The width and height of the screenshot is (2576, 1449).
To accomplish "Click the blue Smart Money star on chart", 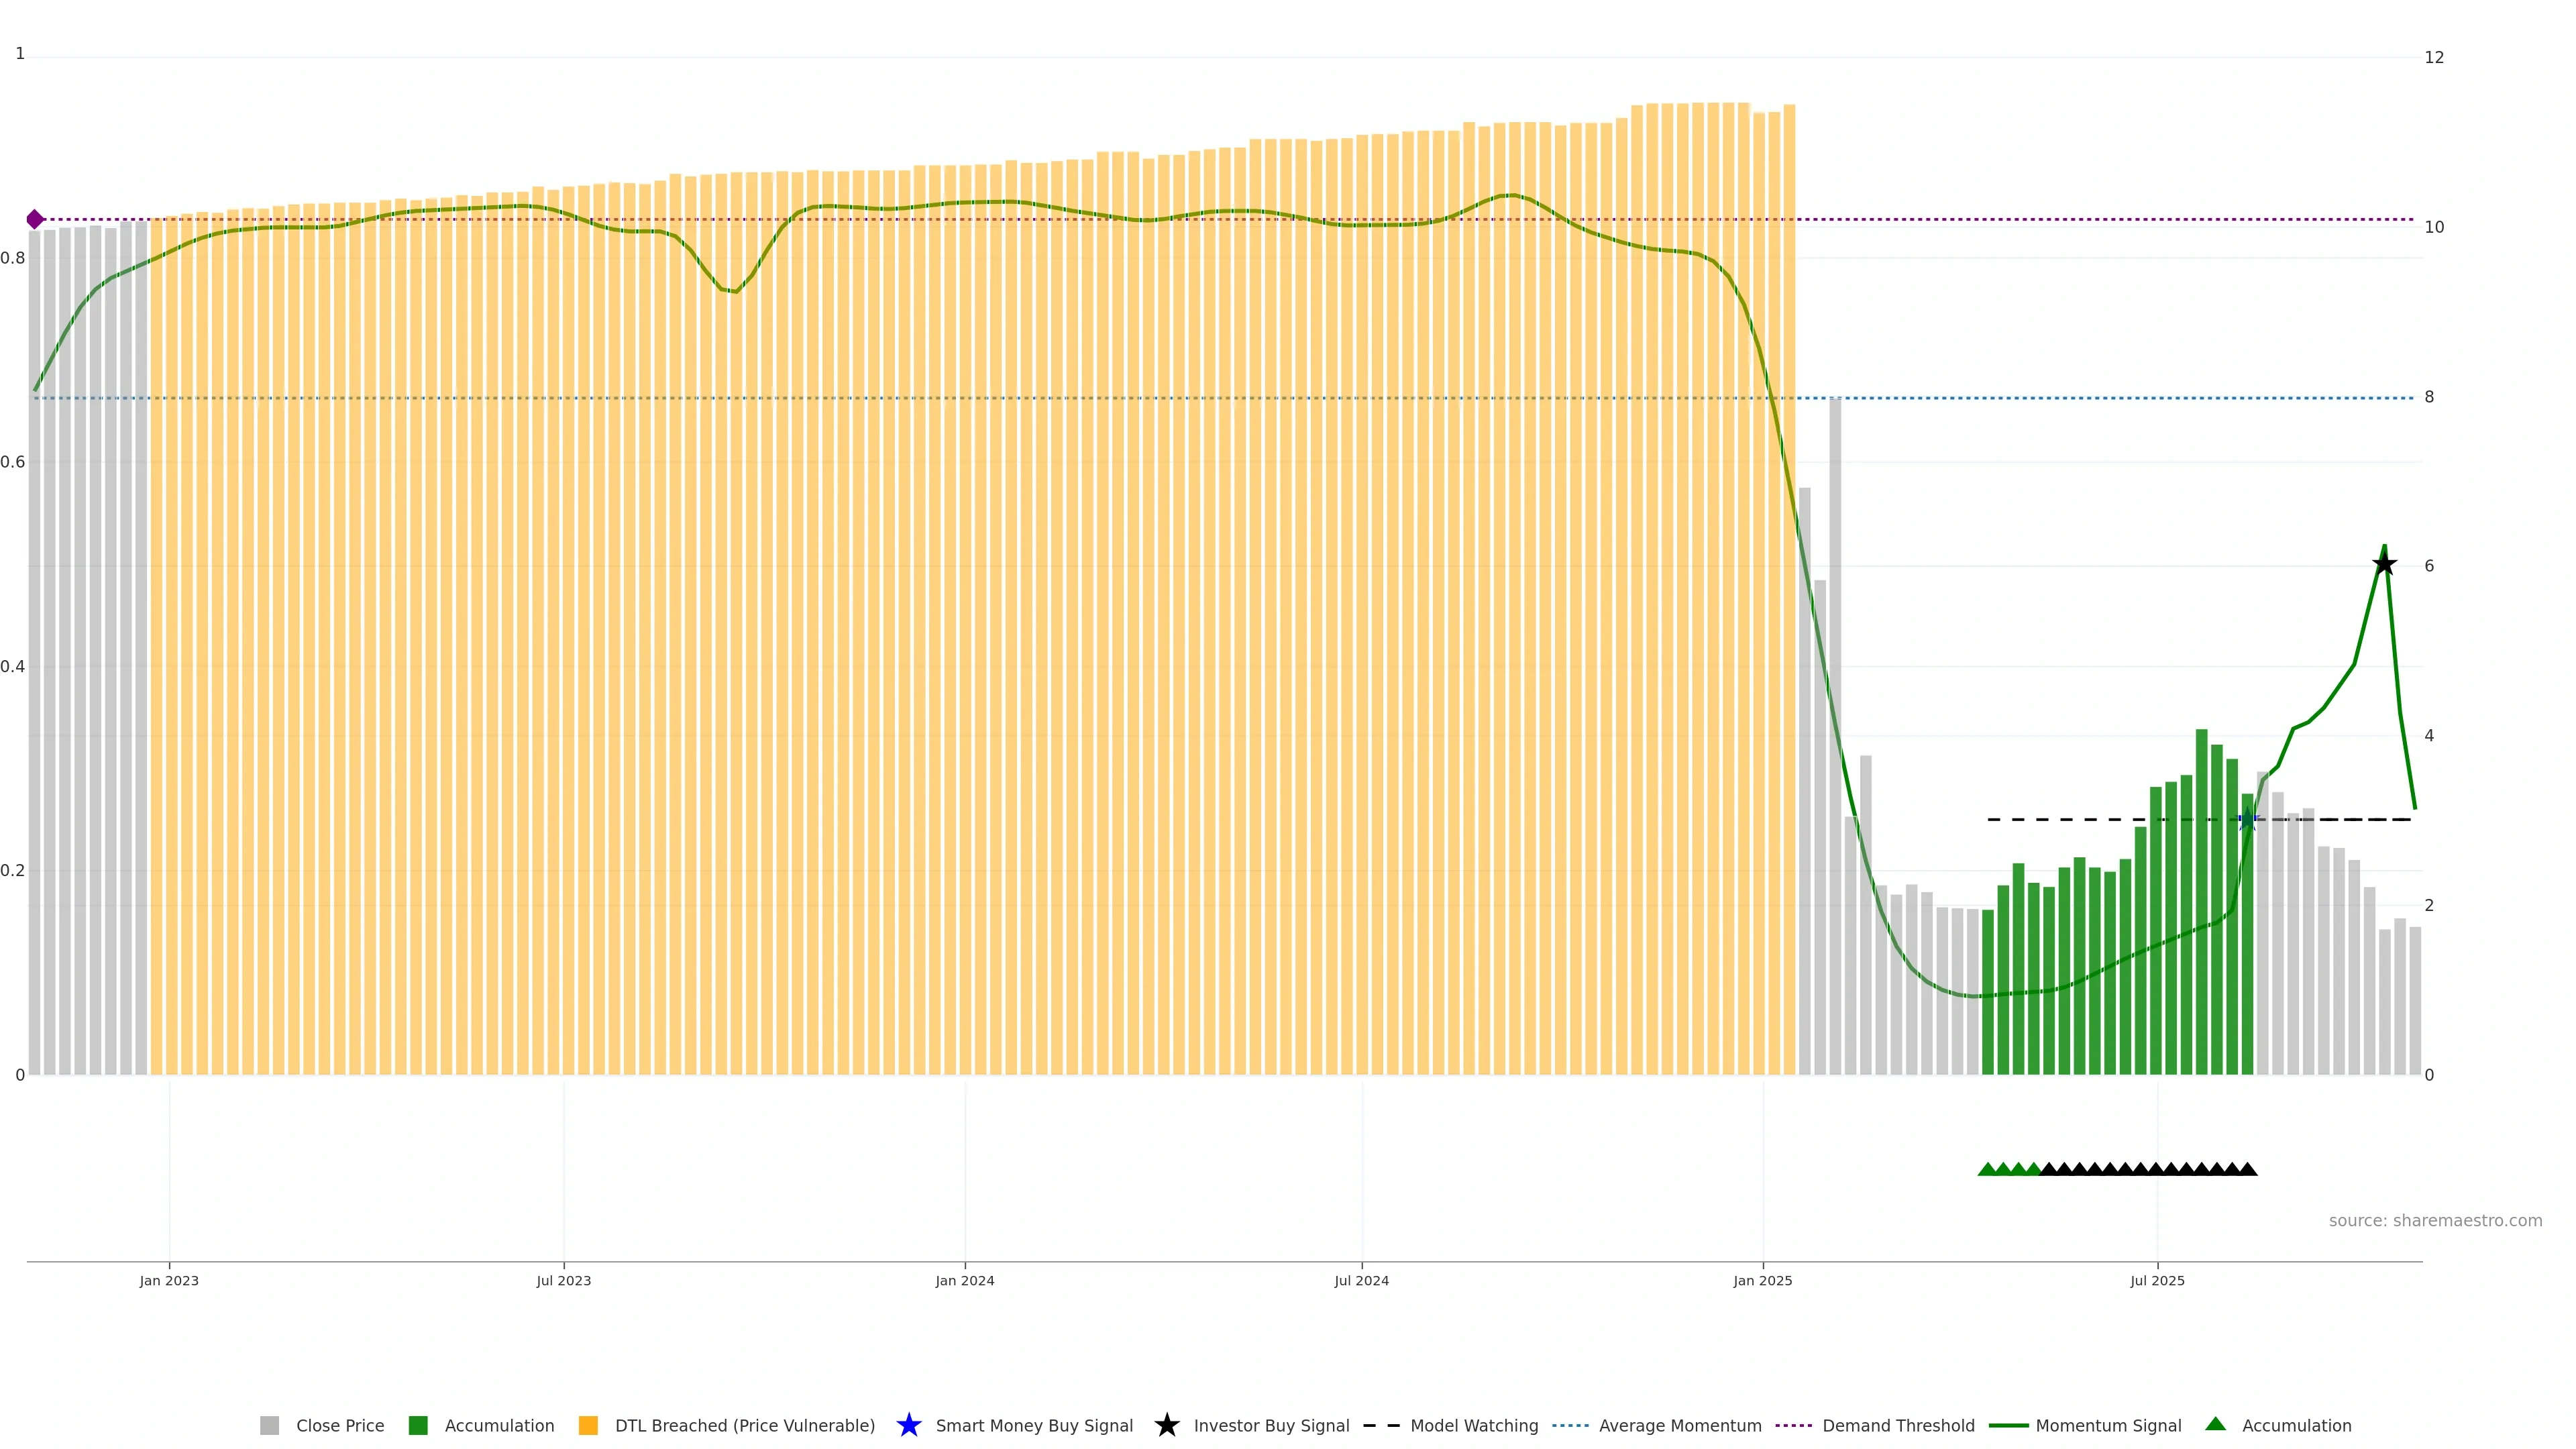I will pyautogui.click(x=2247, y=820).
